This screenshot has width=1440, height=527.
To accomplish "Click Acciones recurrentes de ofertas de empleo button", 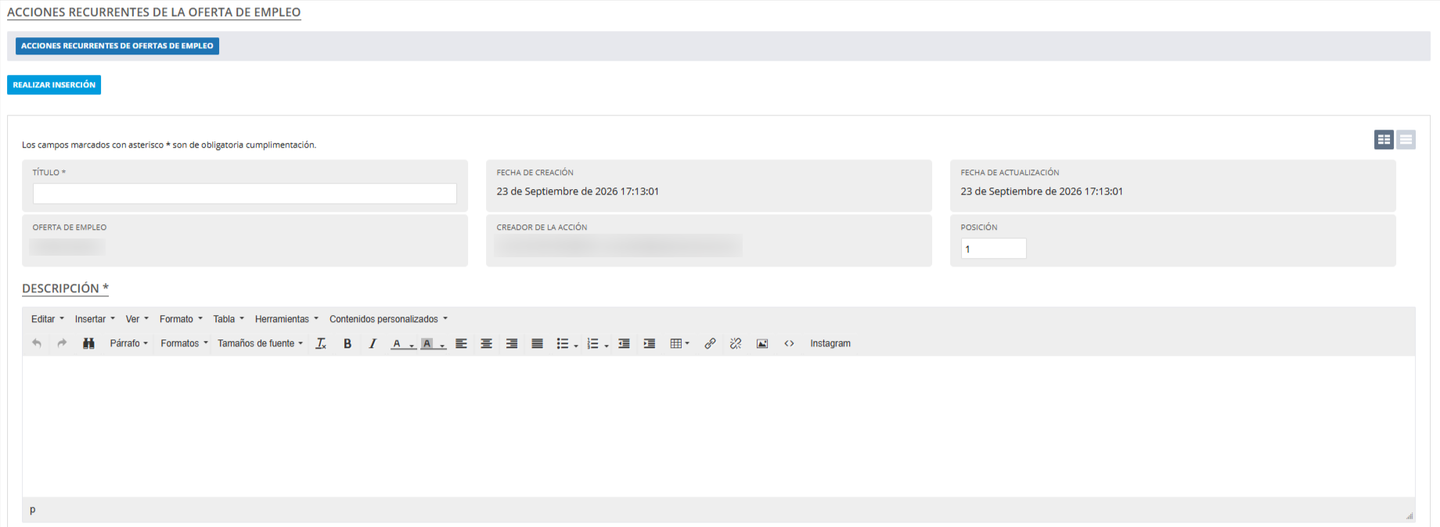I will click(117, 46).
